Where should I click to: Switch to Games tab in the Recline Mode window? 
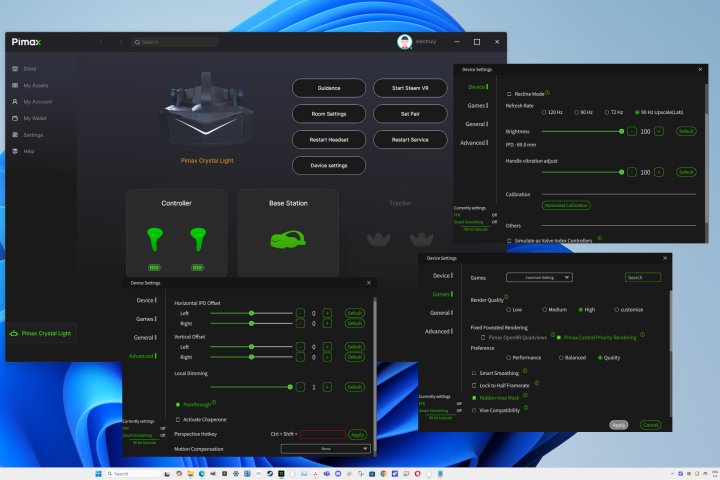coord(477,106)
